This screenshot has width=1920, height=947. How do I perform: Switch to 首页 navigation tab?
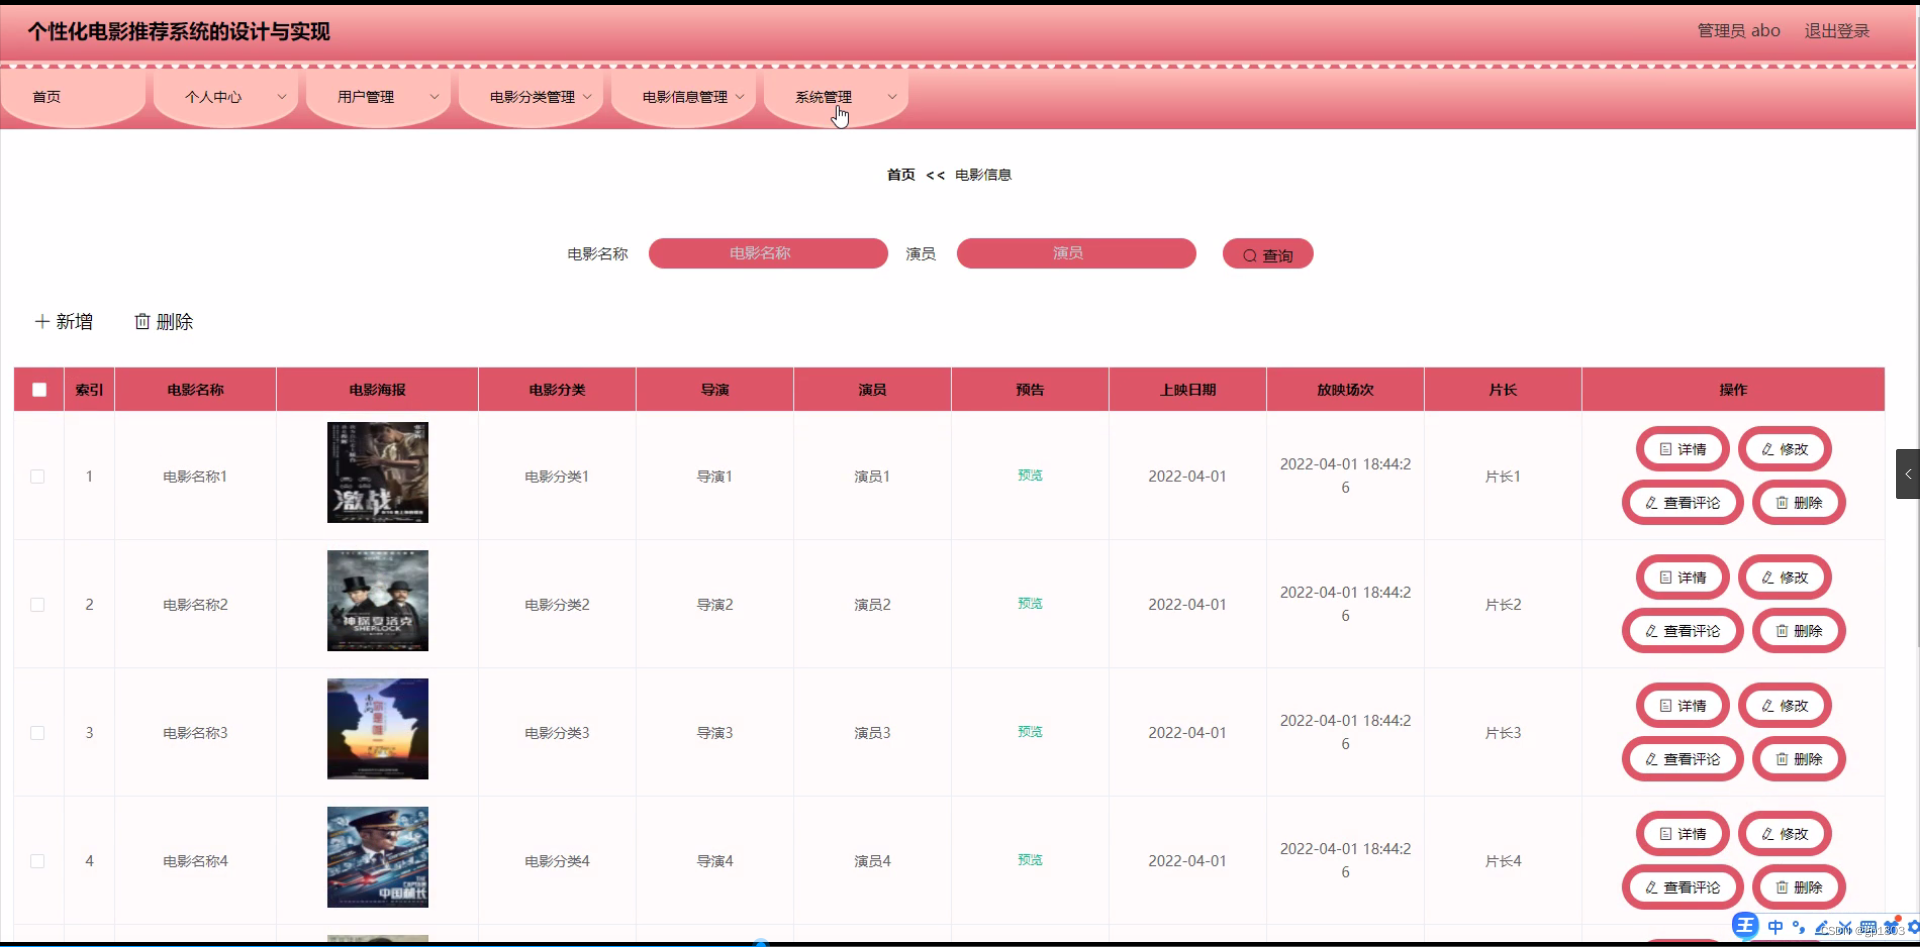coord(46,97)
